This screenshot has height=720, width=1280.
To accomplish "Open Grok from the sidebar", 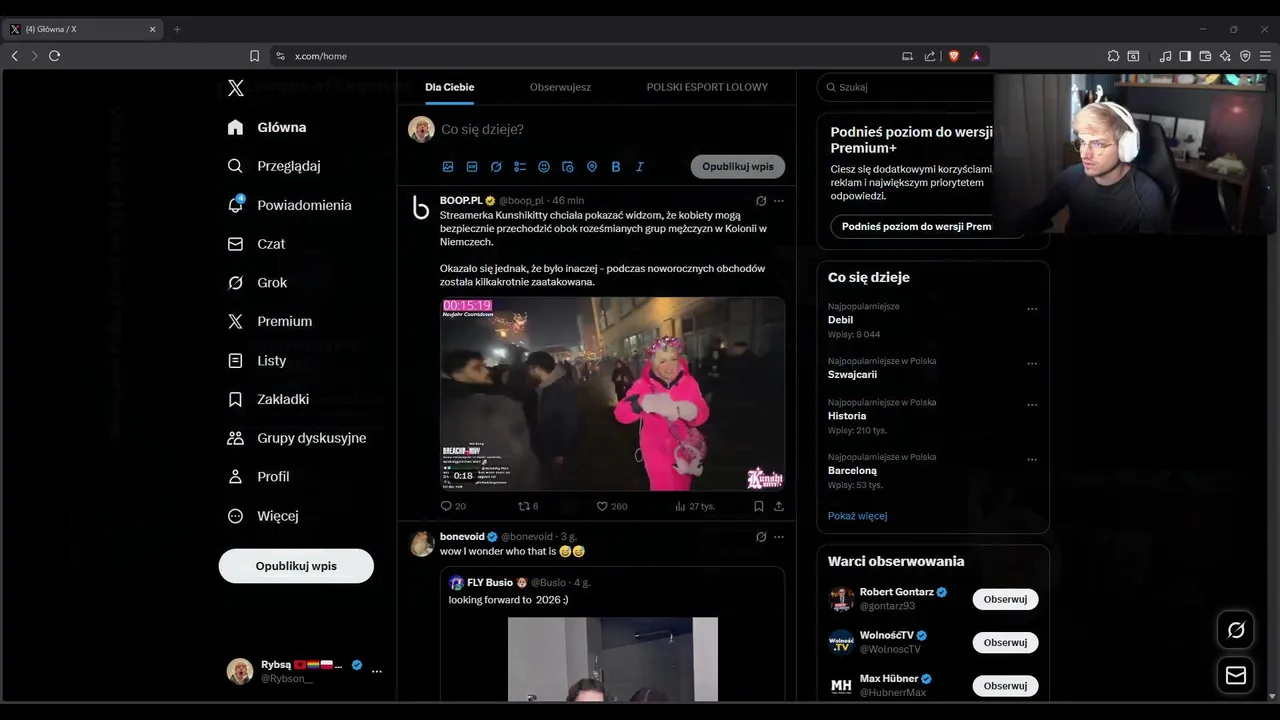I will pyautogui.click(x=257, y=283).
